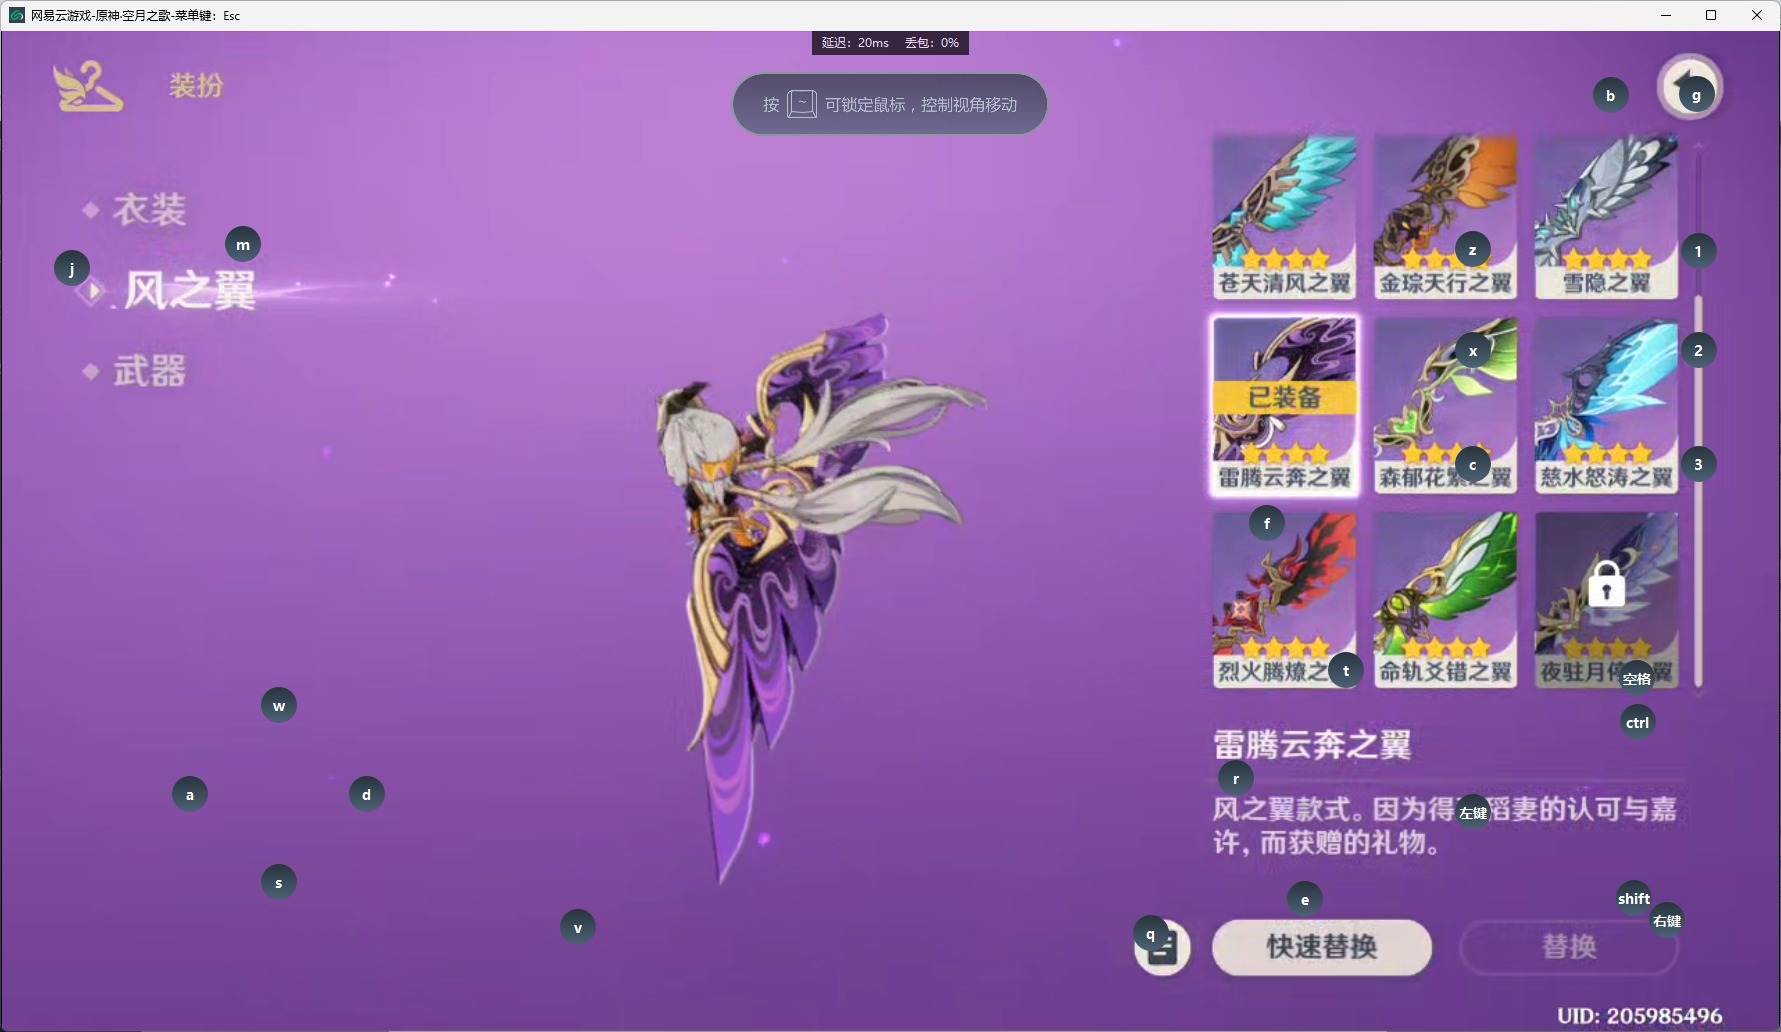Click the 替换 button
The width and height of the screenshot is (1781, 1032).
coord(1569,947)
